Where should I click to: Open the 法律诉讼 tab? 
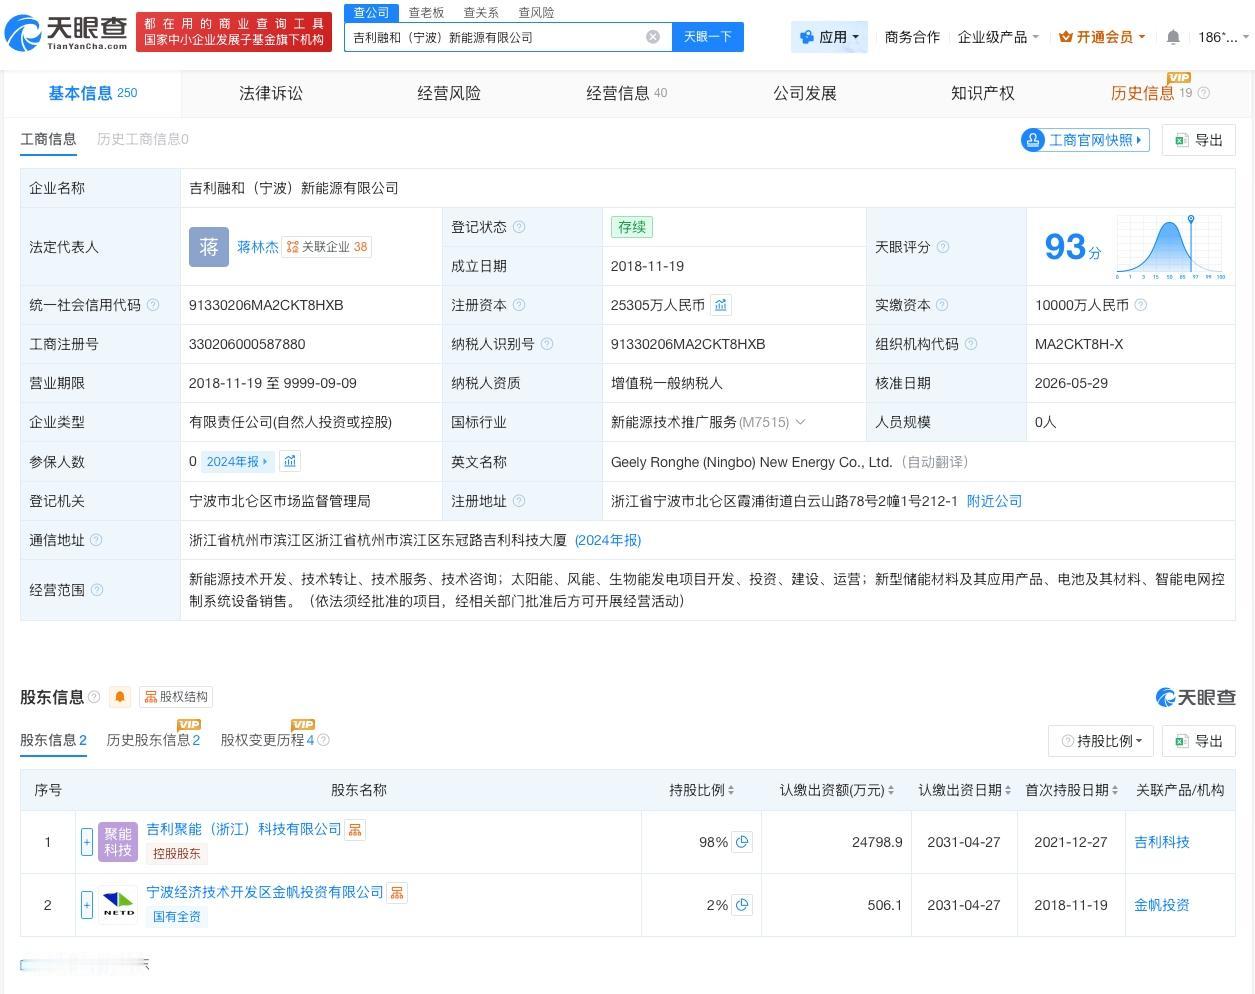coord(271,93)
